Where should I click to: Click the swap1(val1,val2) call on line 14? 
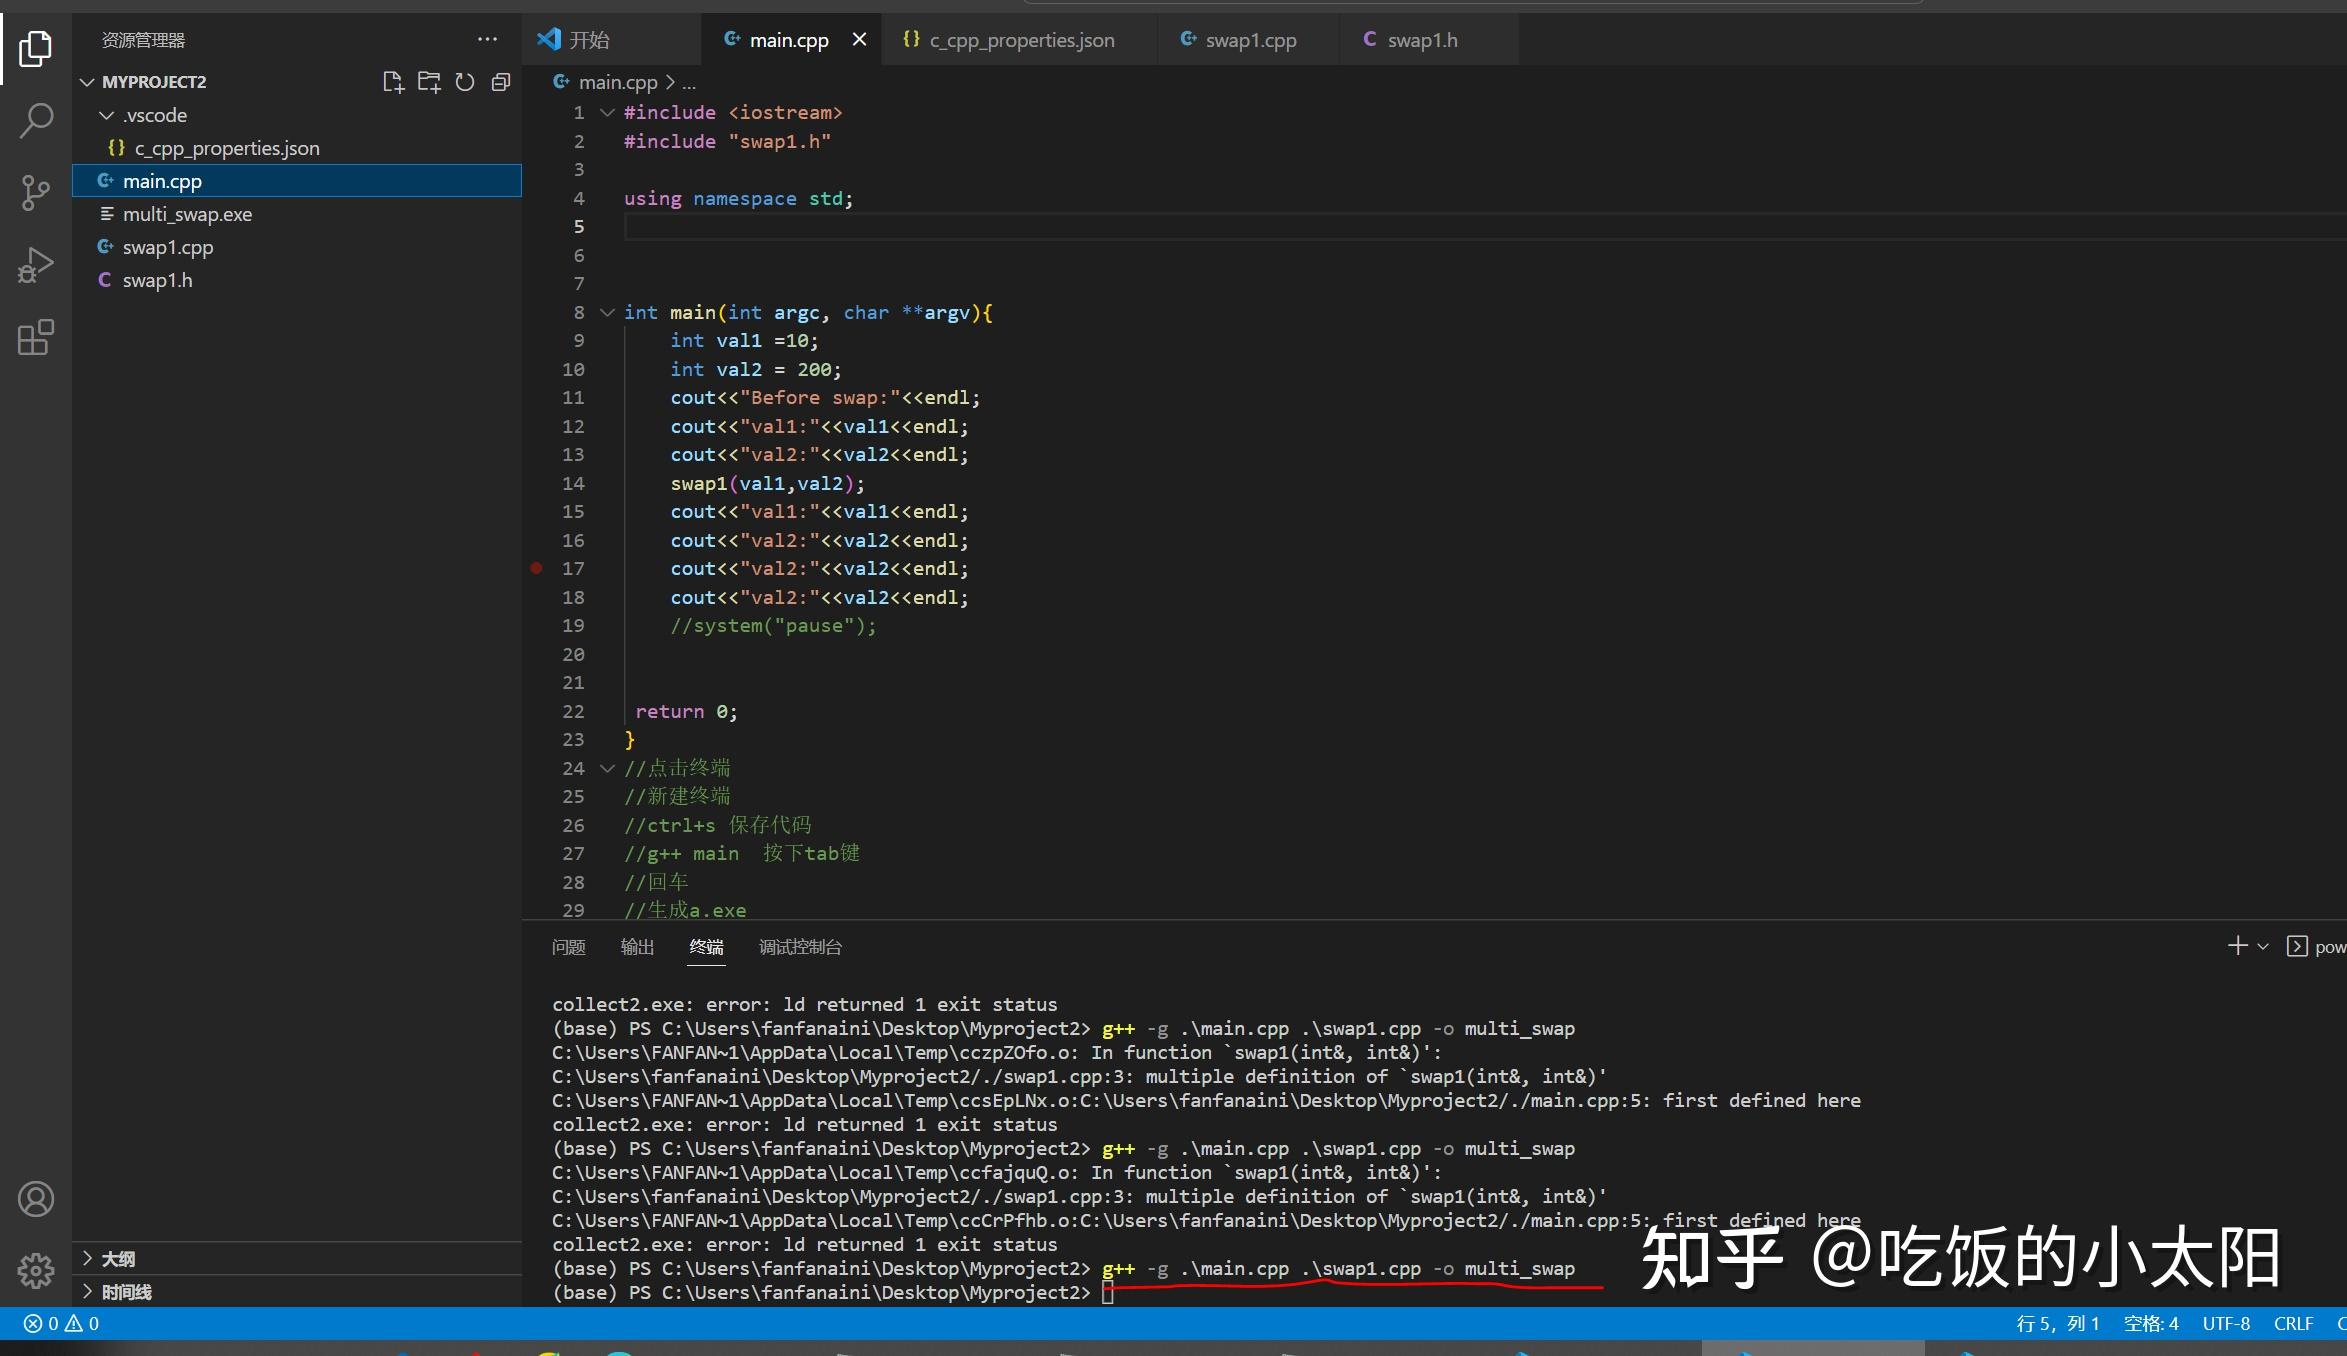tap(767, 483)
